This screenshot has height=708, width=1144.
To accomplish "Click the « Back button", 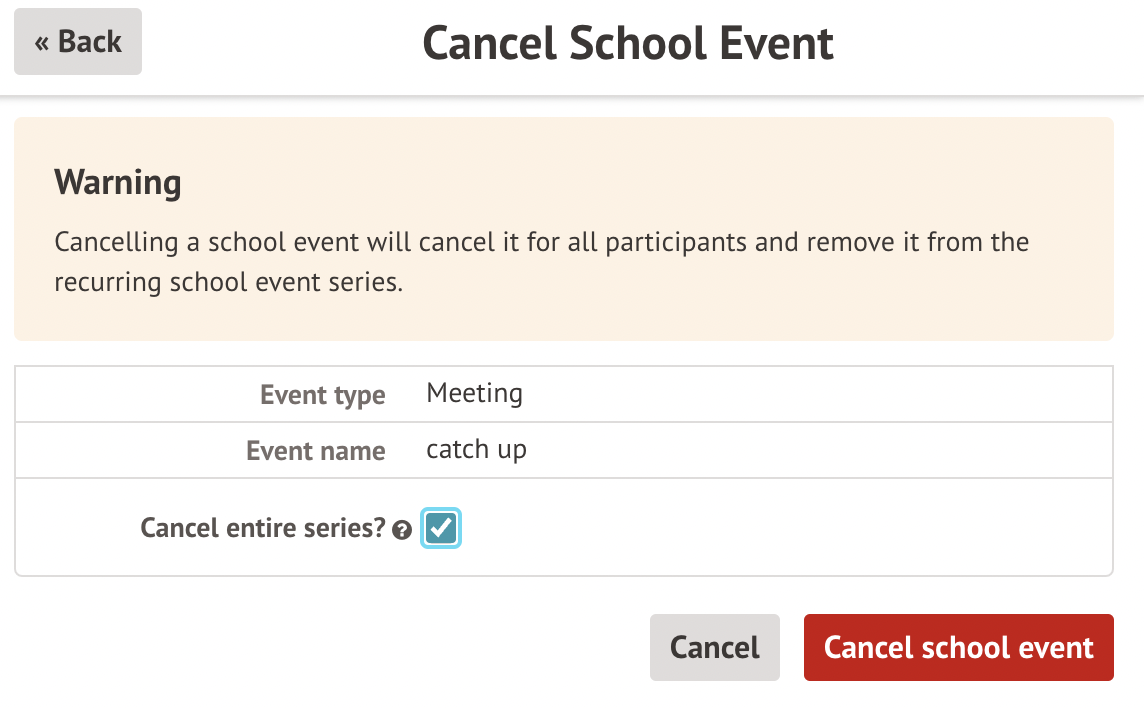I will click(78, 42).
